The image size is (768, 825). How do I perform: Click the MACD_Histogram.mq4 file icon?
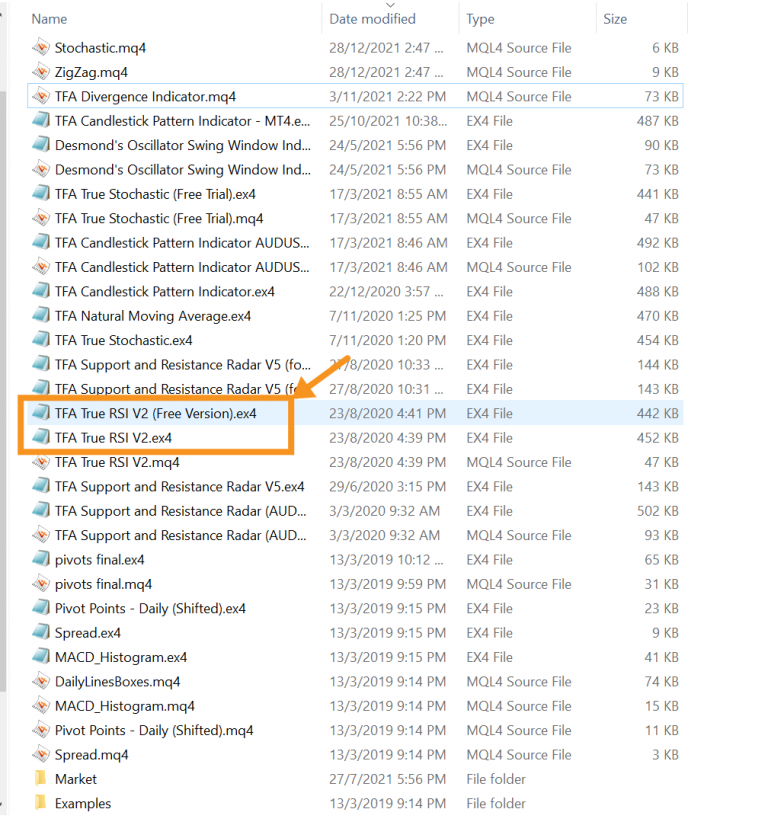click(x=41, y=706)
